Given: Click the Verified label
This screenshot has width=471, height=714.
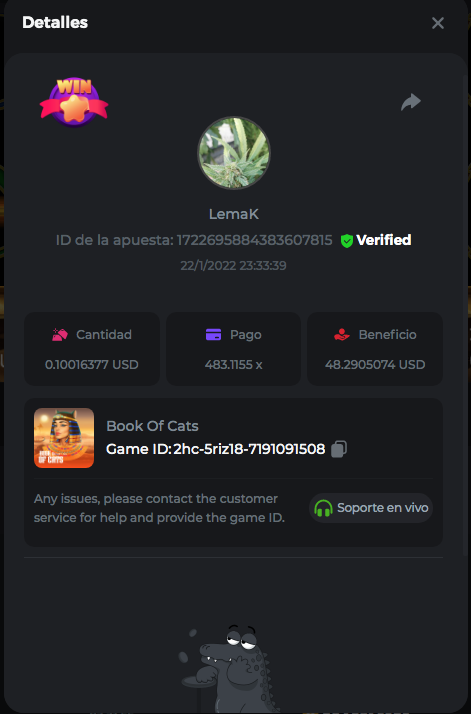Looking at the screenshot, I should coord(384,240).
